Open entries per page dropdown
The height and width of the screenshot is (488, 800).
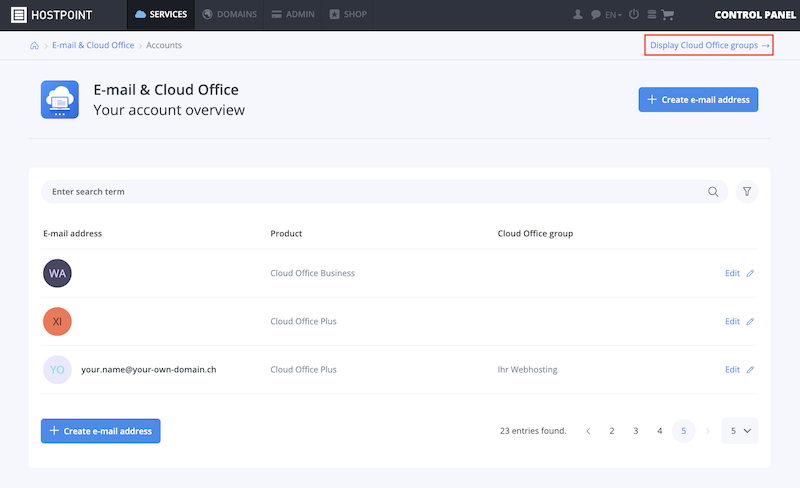pyautogui.click(x=740, y=431)
